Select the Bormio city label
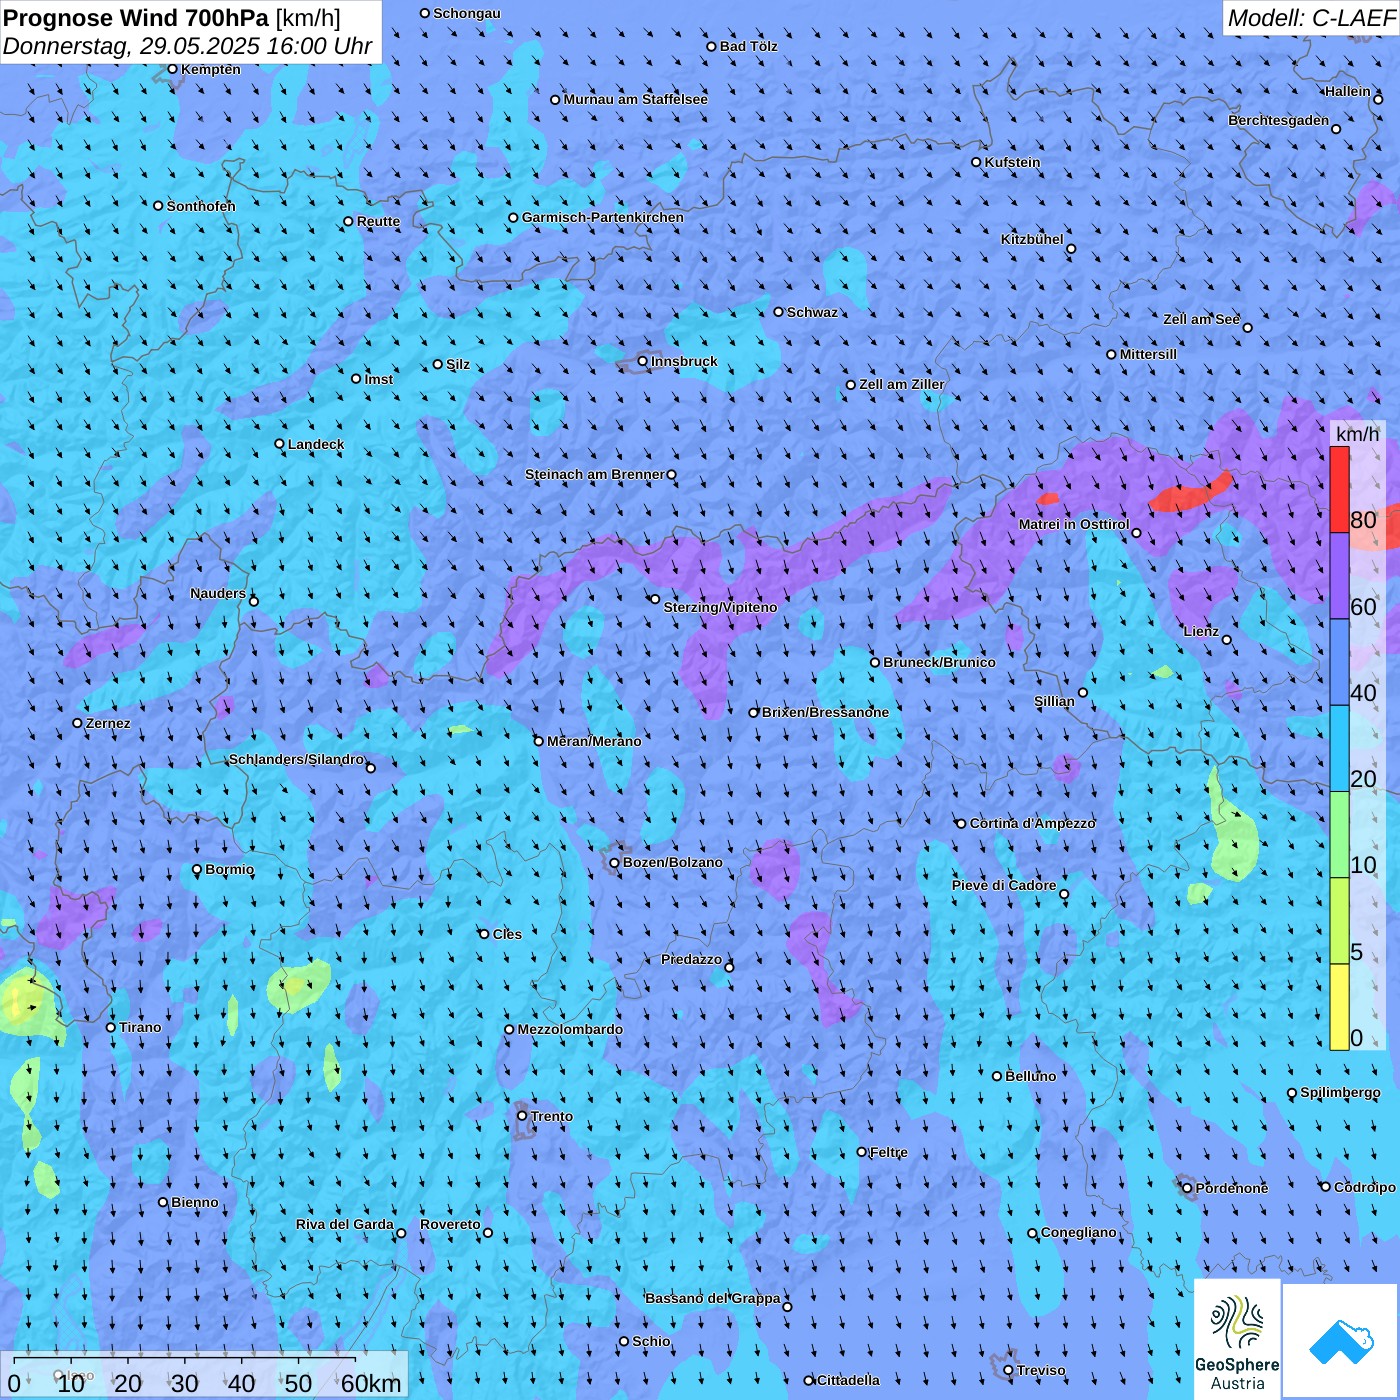 pyautogui.click(x=229, y=869)
